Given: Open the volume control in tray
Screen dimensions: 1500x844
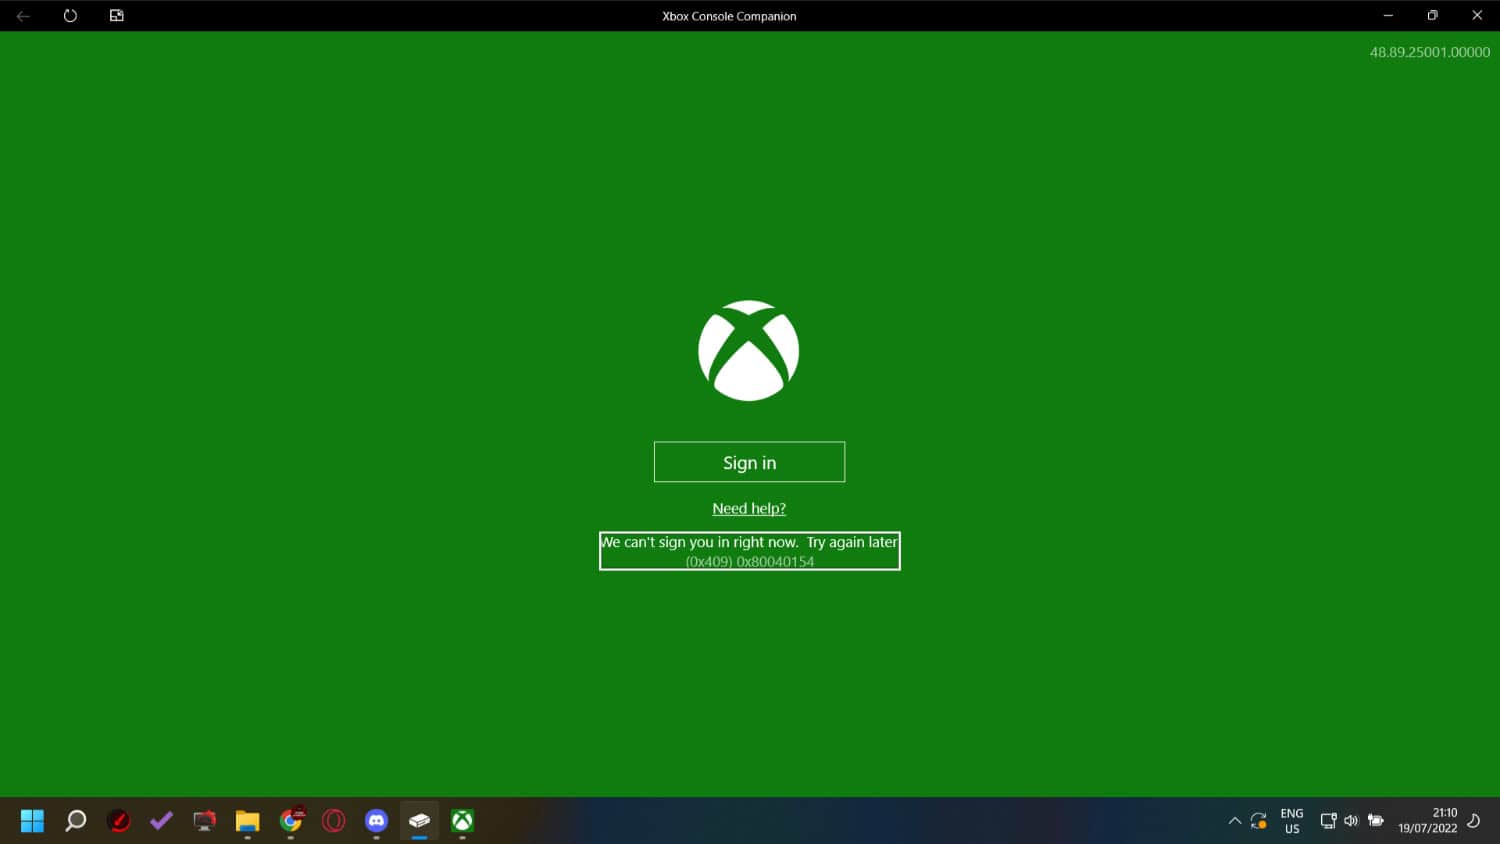Looking at the screenshot, I should [x=1351, y=821].
